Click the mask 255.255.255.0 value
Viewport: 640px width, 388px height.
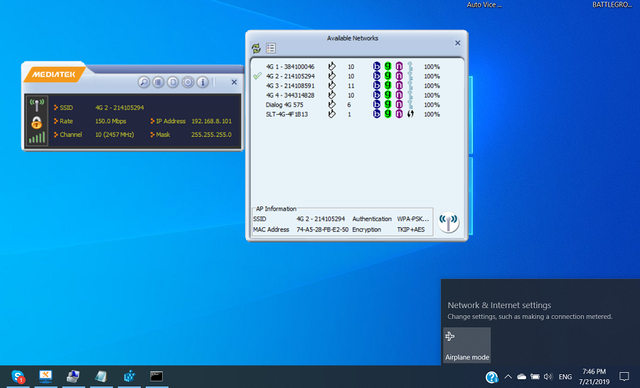pos(211,135)
